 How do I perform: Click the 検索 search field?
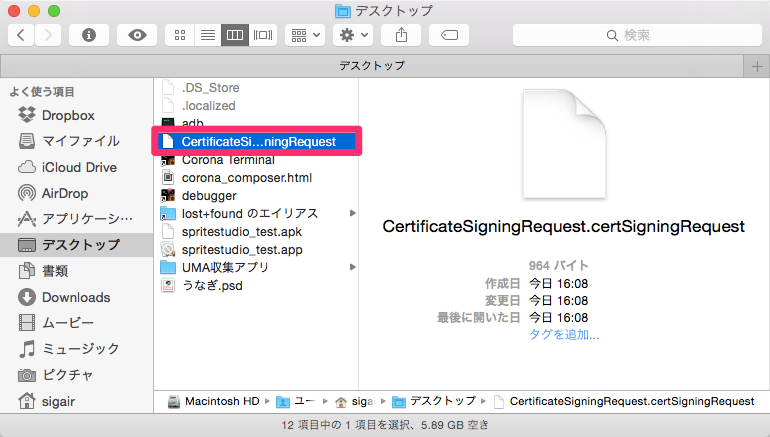click(637, 35)
